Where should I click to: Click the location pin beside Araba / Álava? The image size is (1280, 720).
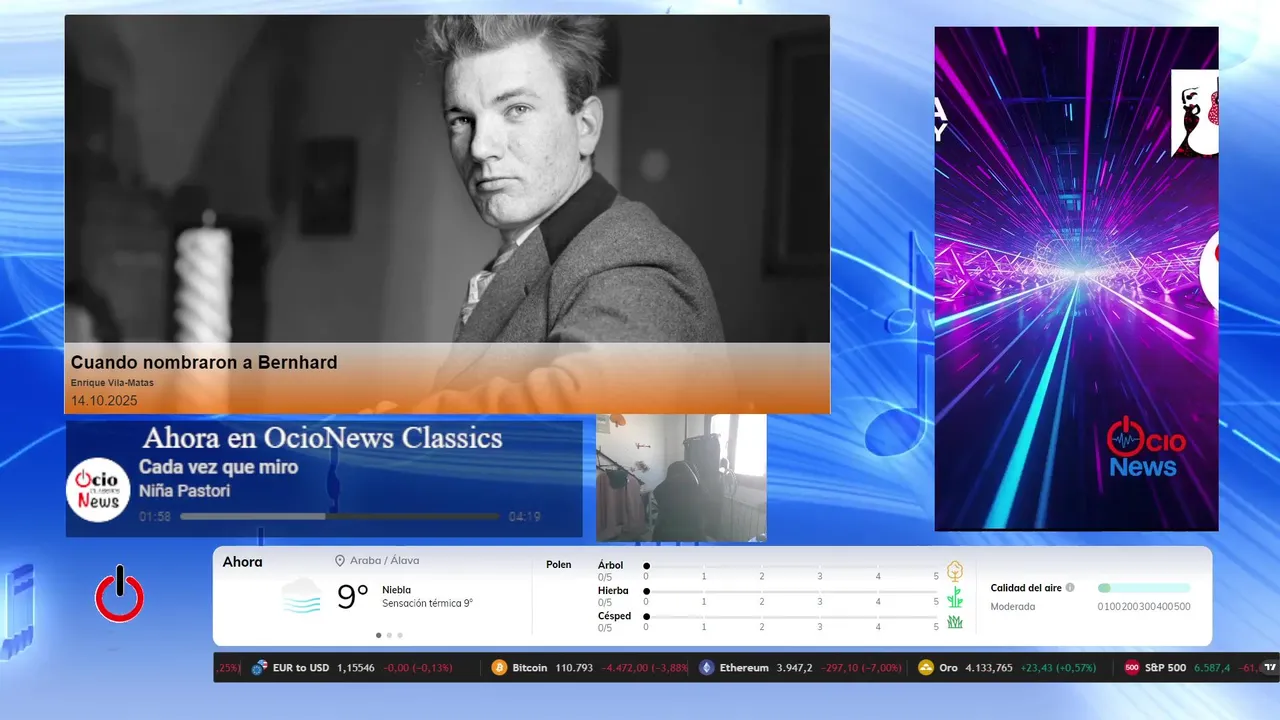(340, 561)
